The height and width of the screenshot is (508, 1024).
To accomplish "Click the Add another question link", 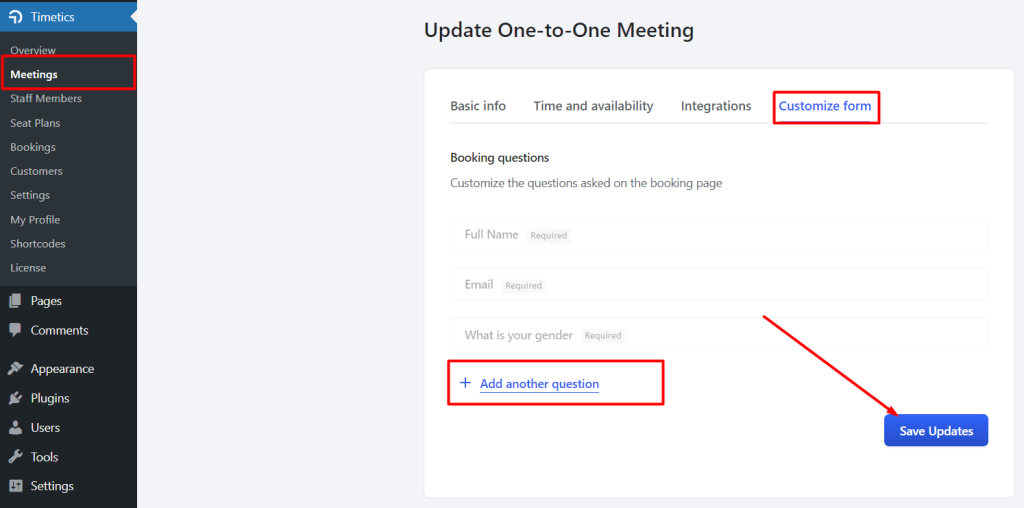I will pos(539,384).
